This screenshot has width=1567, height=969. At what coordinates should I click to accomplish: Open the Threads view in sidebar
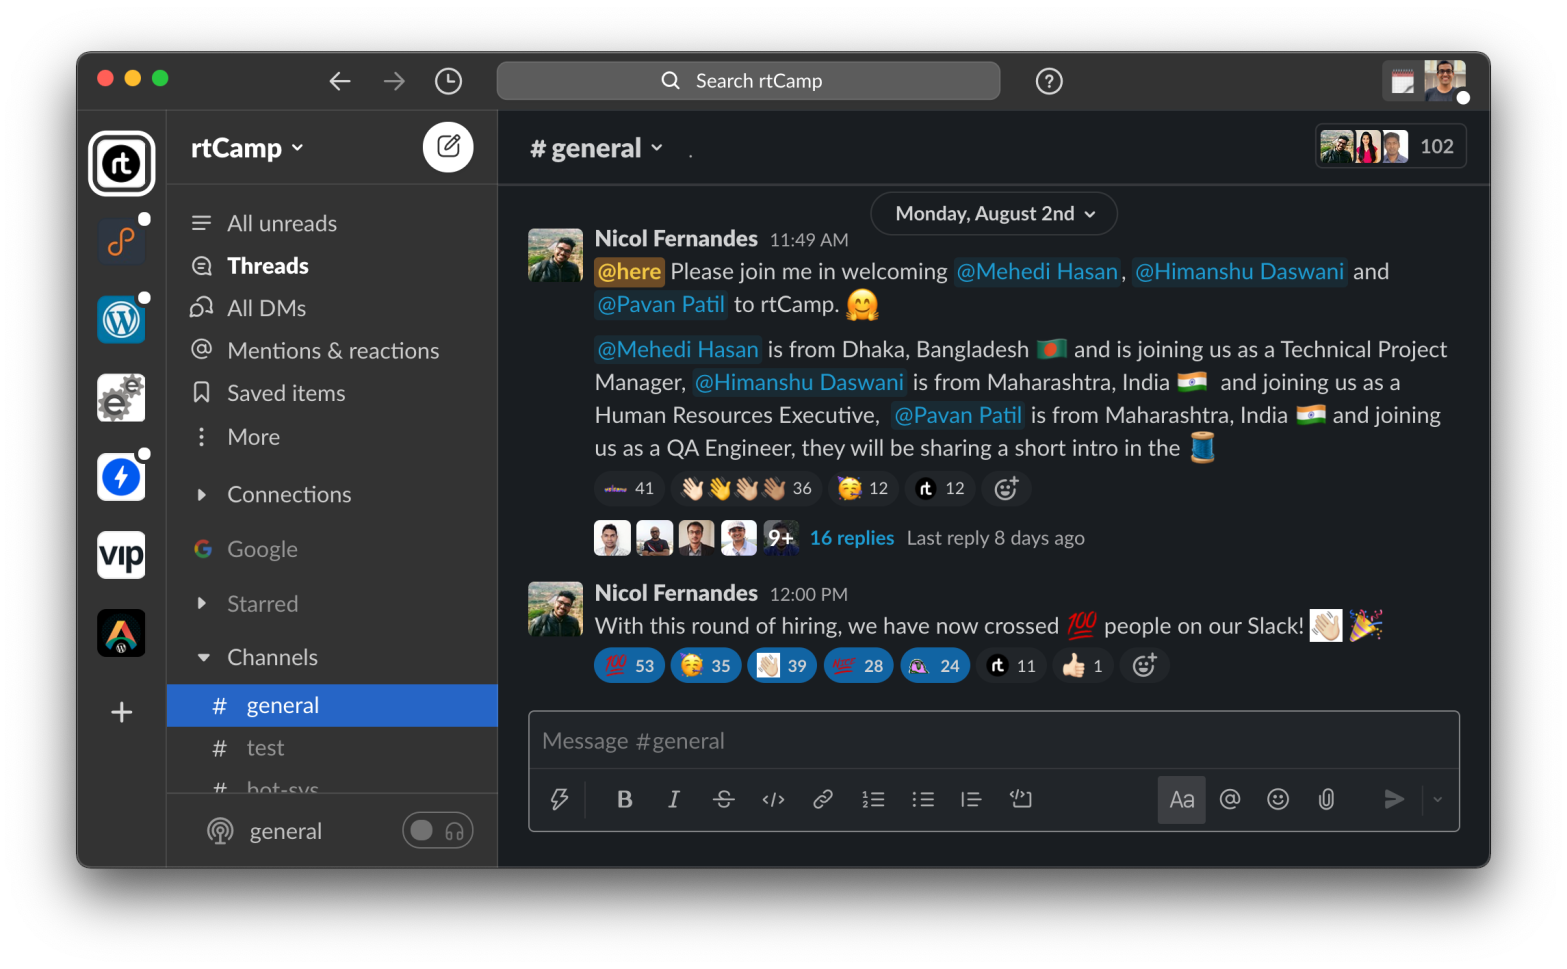coord(267,266)
